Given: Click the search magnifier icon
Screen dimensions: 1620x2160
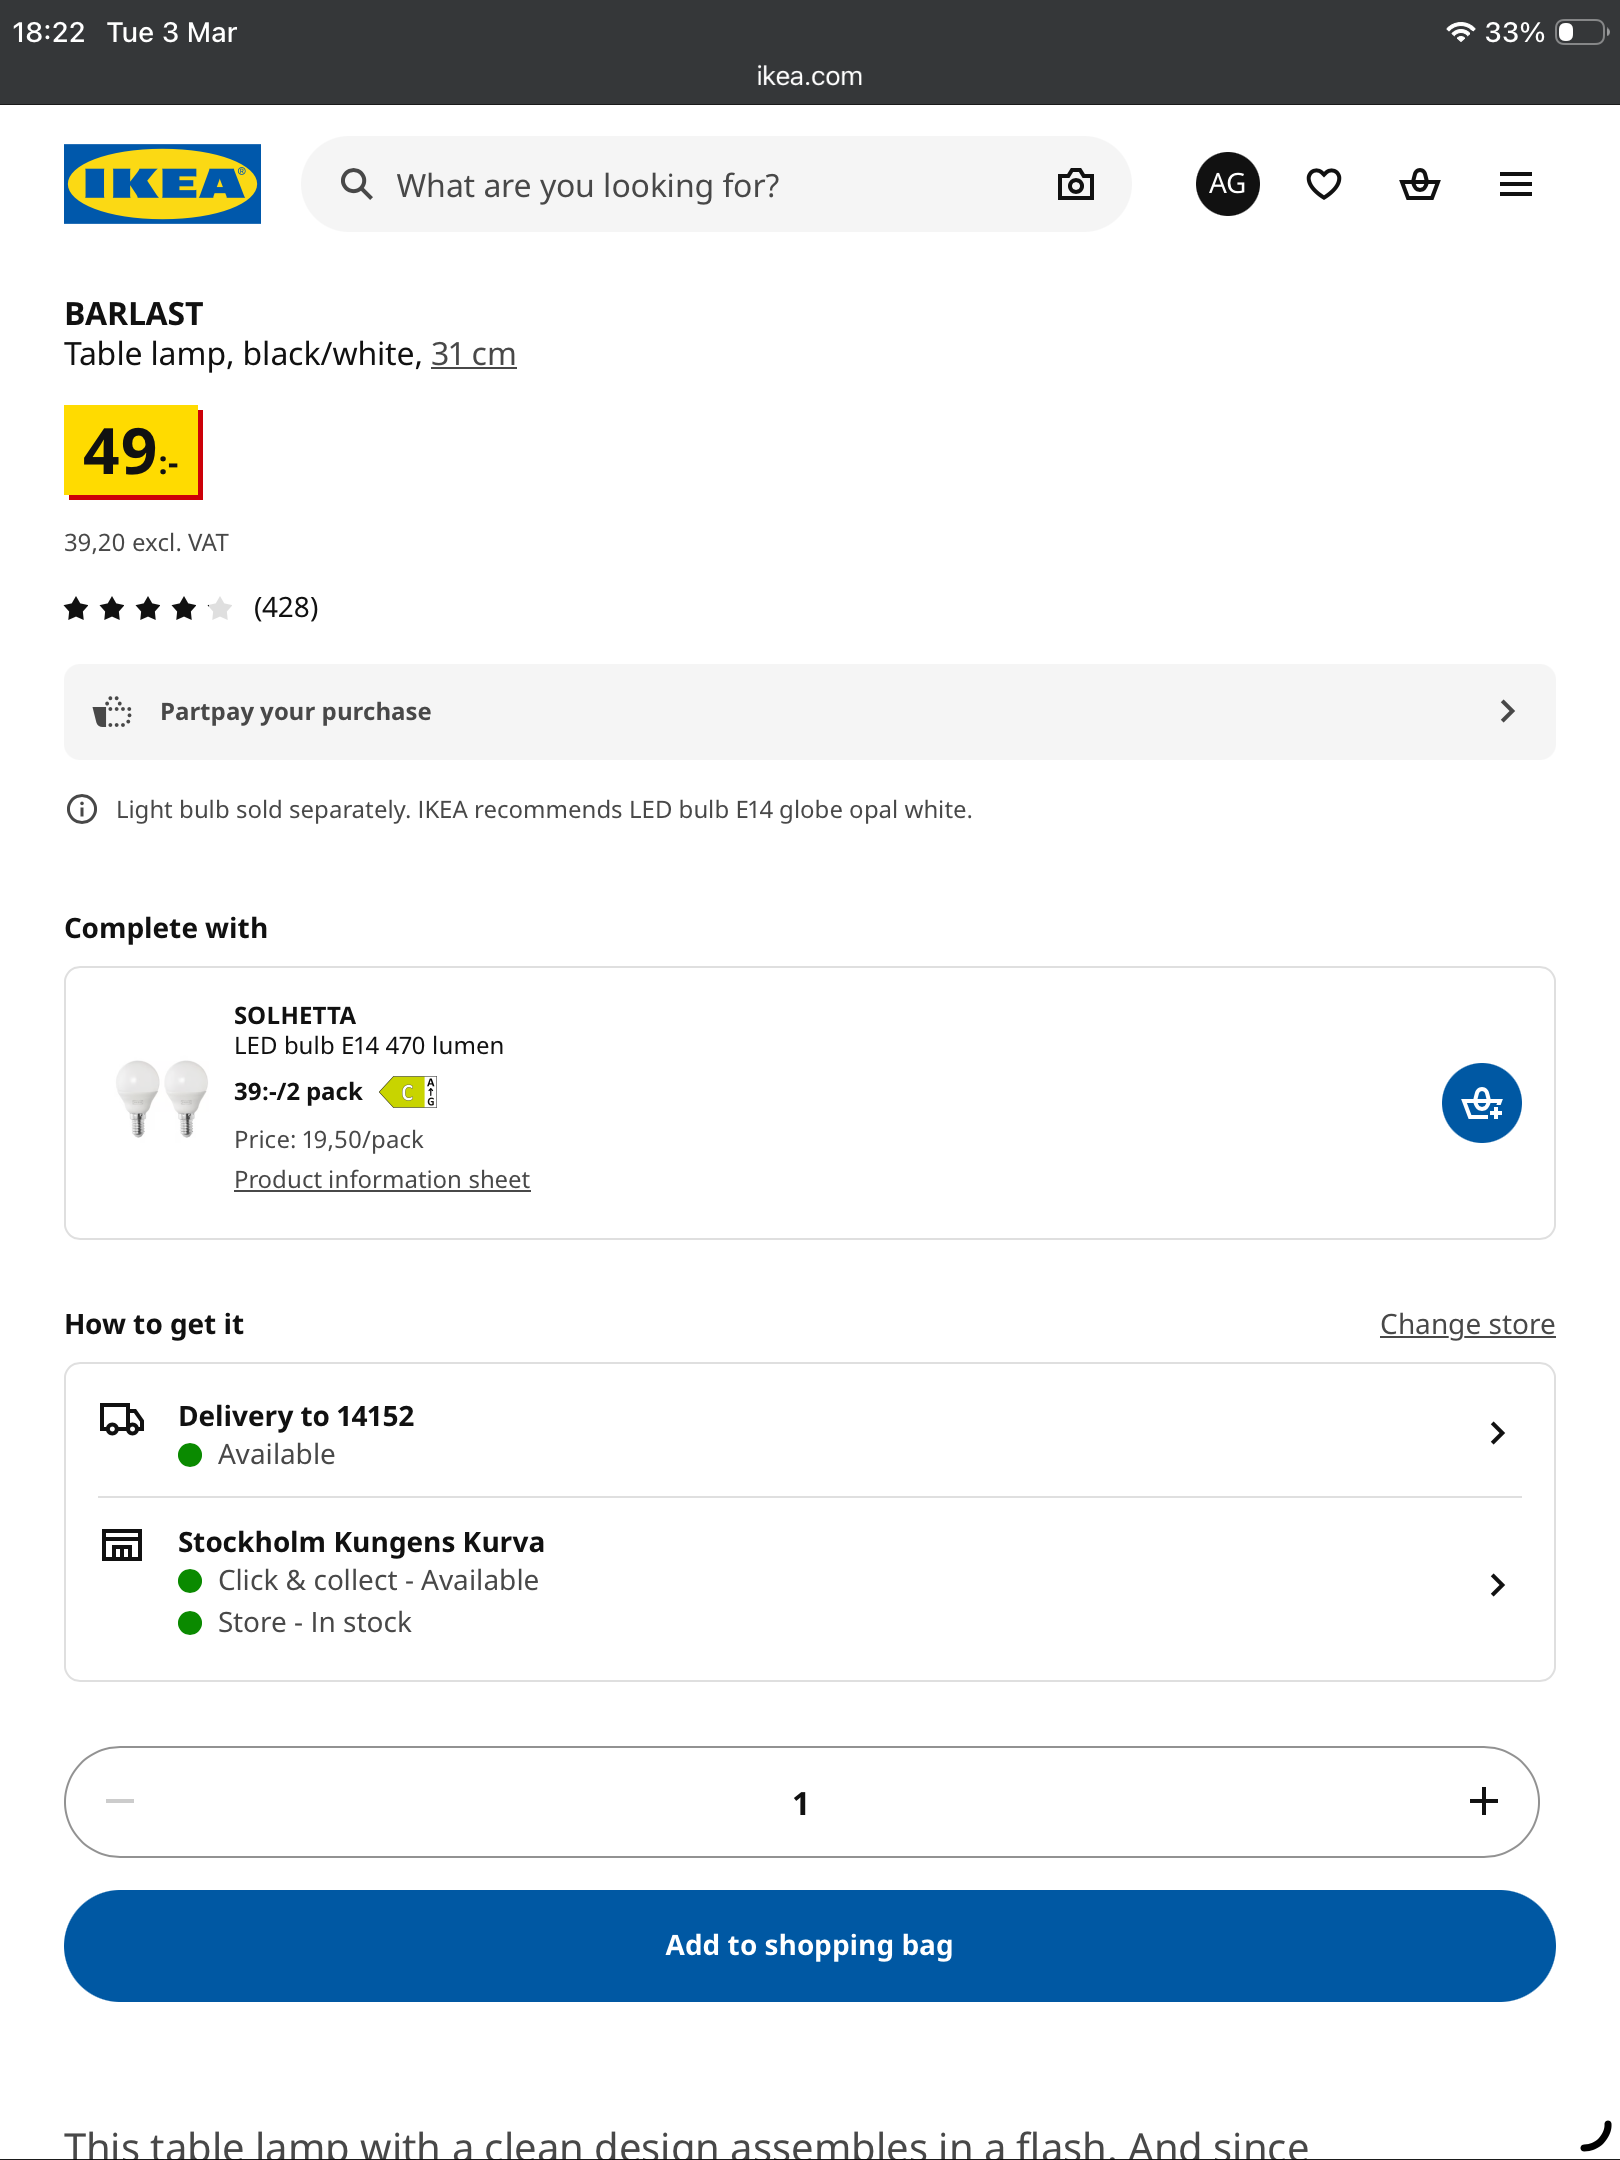Looking at the screenshot, I should point(356,184).
